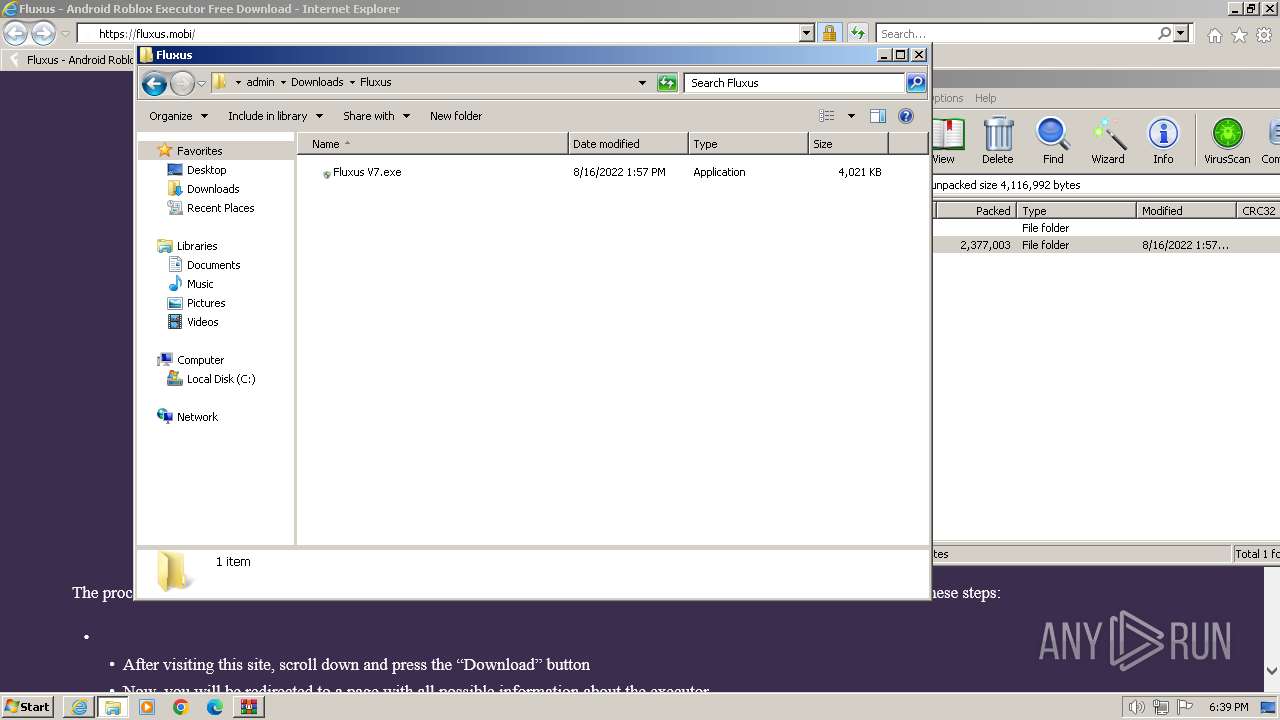Open the WinRAR Wizard tool
This screenshot has height=720, width=1280.
(1108, 141)
